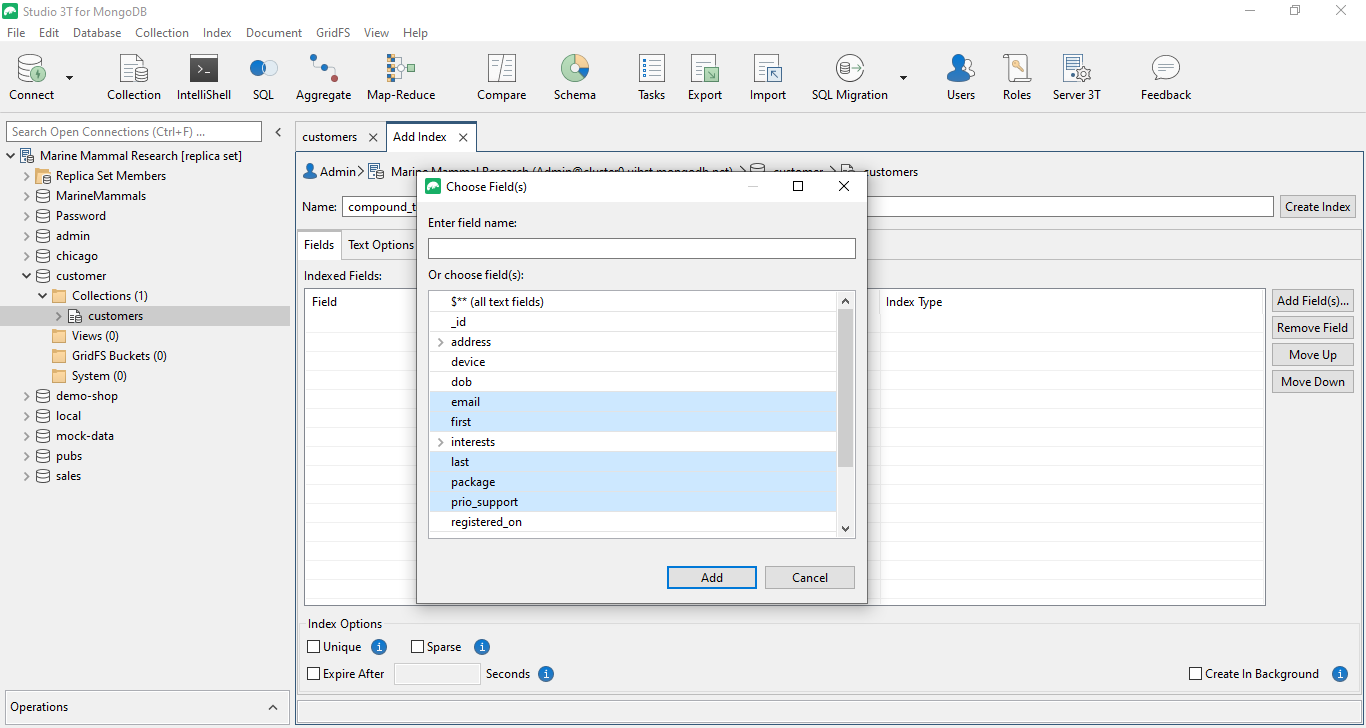Open the Users manager
Screen dimensions: 1366x728
coord(960,75)
